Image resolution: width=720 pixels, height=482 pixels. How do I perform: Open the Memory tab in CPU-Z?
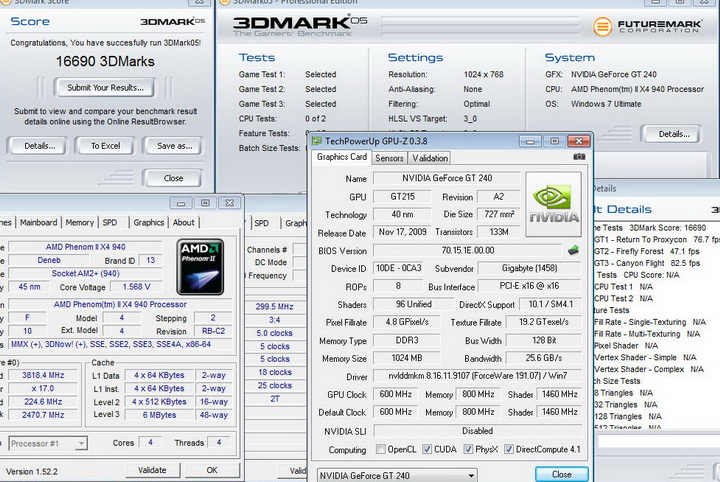(x=79, y=222)
